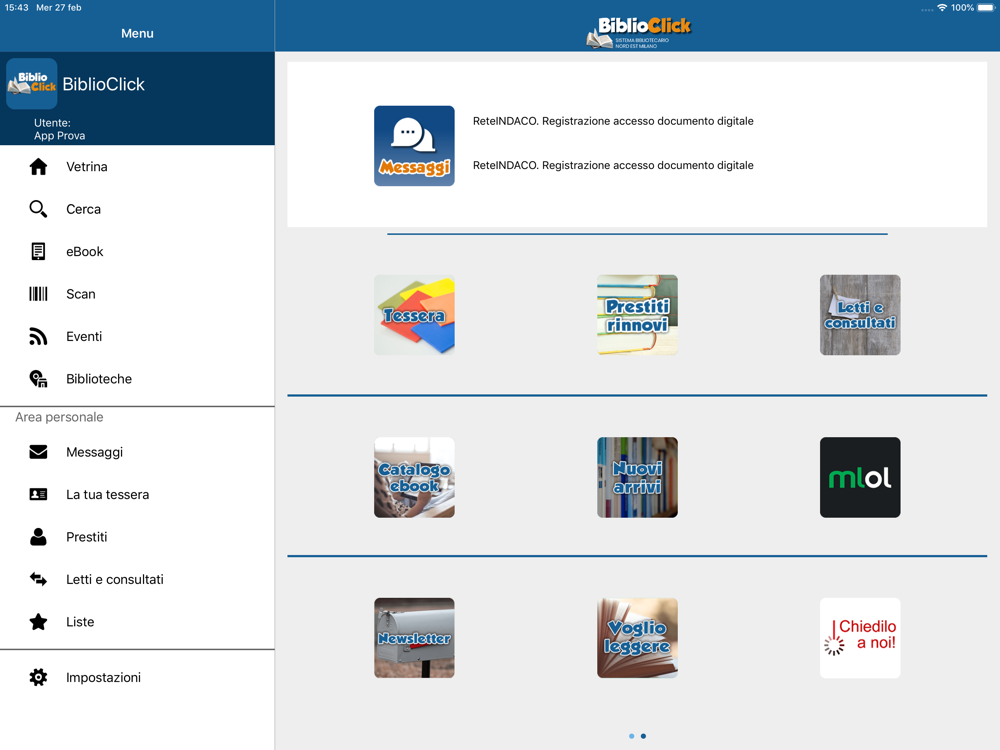1000x750 pixels.
Task: Choose Scan in the side menu
Action: [137, 294]
